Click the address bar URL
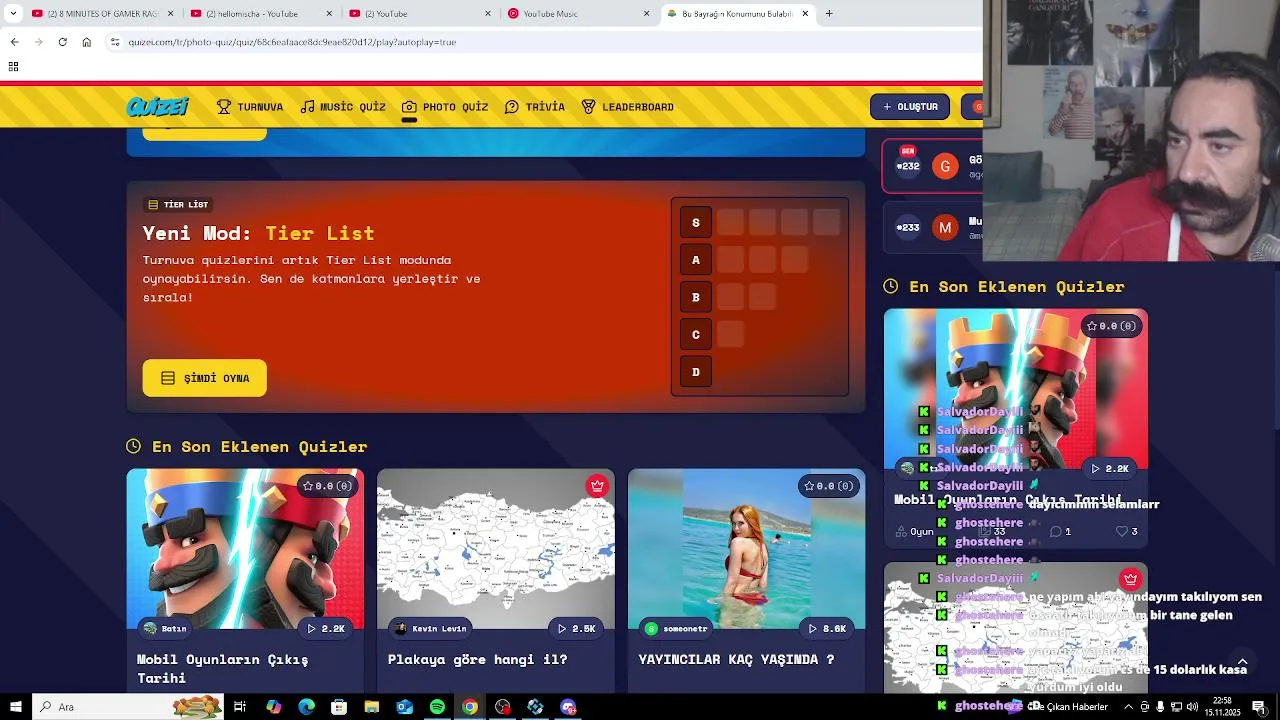The height and width of the screenshot is (720, 1280). [292, 42]
